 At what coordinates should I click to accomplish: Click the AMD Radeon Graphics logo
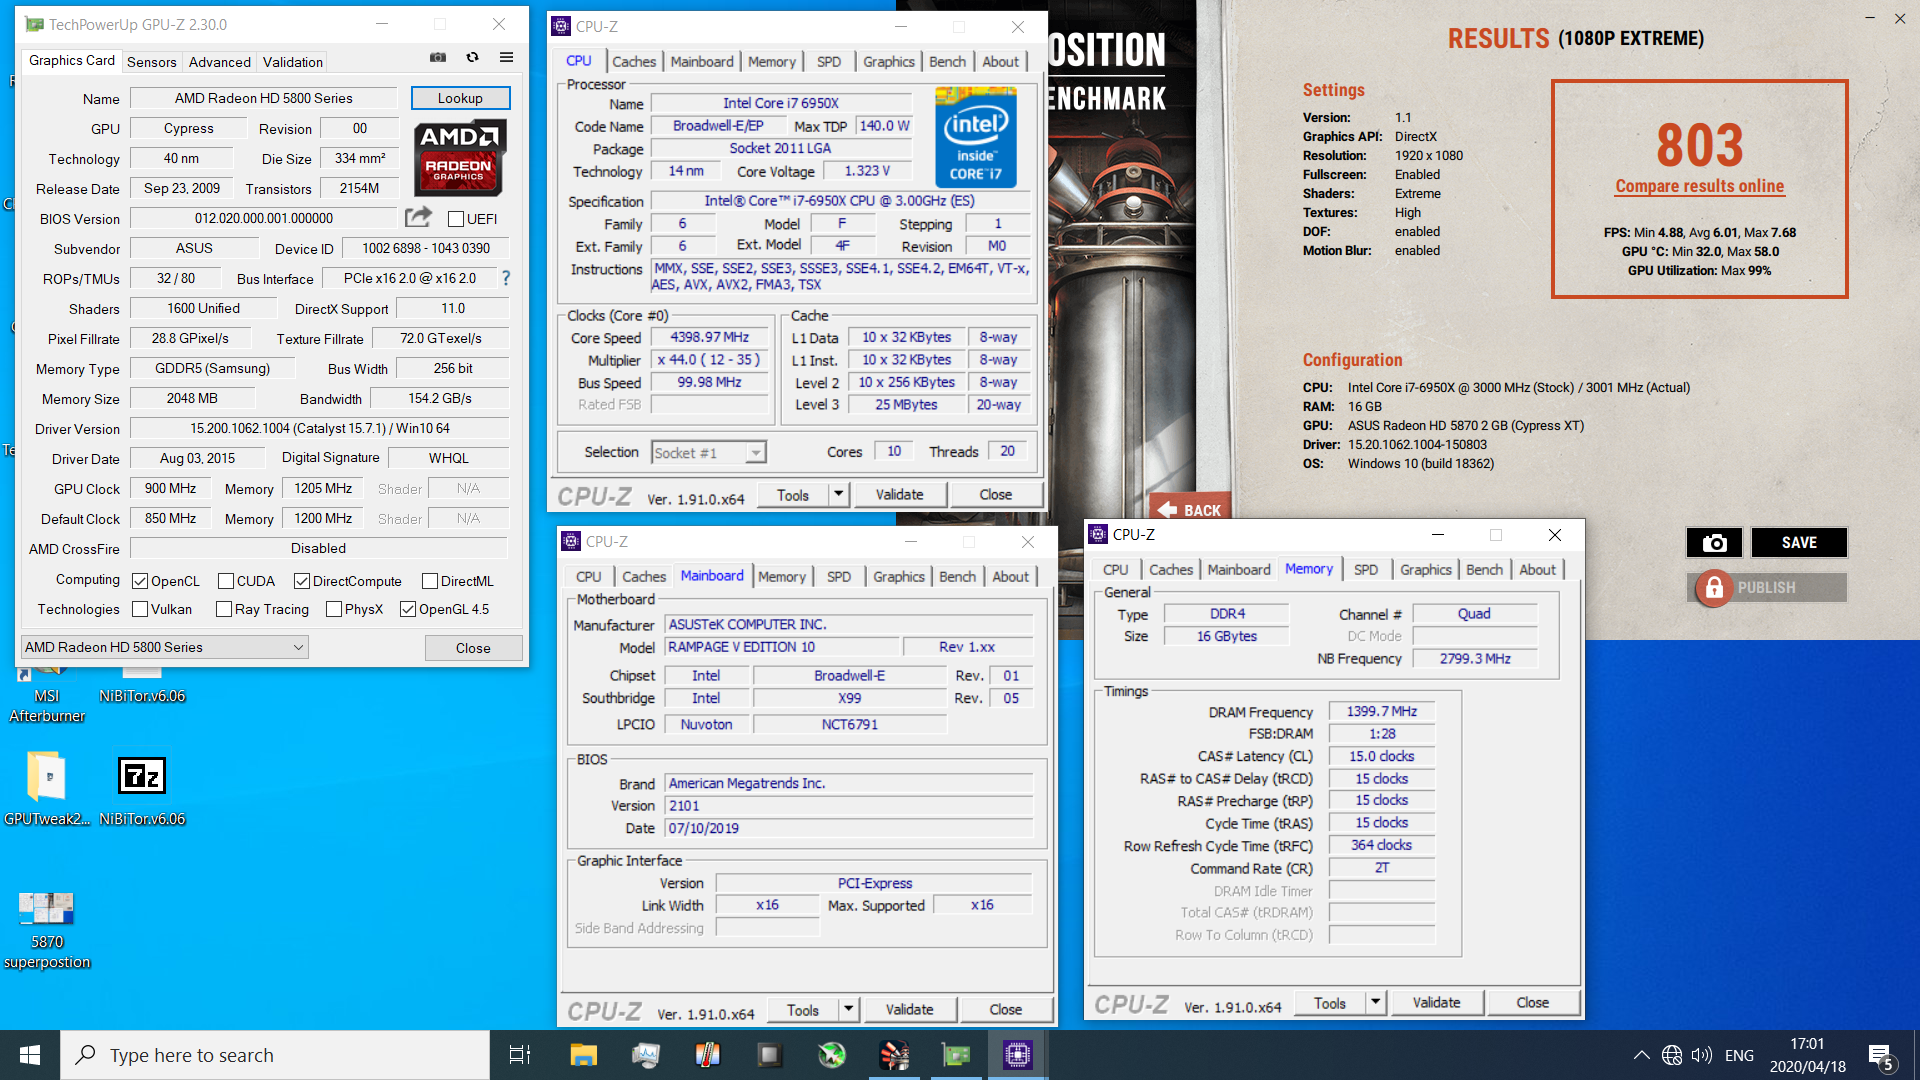point(459,157)
